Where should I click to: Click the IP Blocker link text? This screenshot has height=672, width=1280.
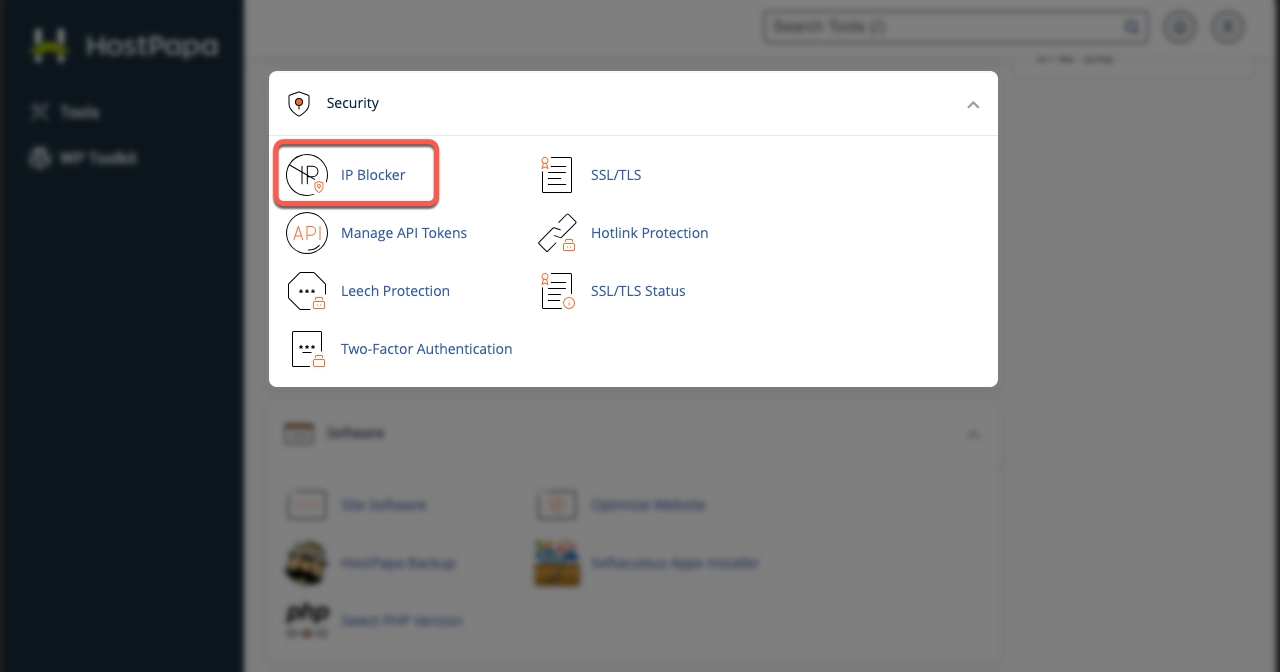pos(373,175)
